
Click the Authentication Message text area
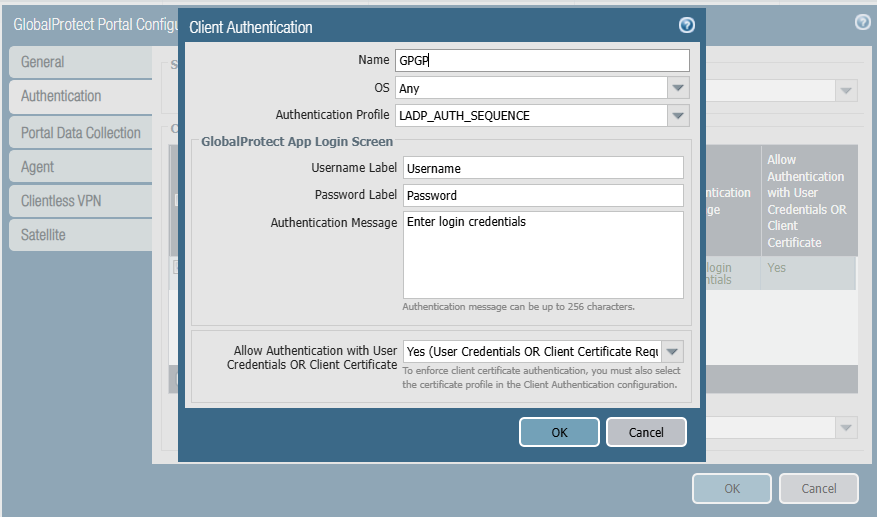point(543,255)
